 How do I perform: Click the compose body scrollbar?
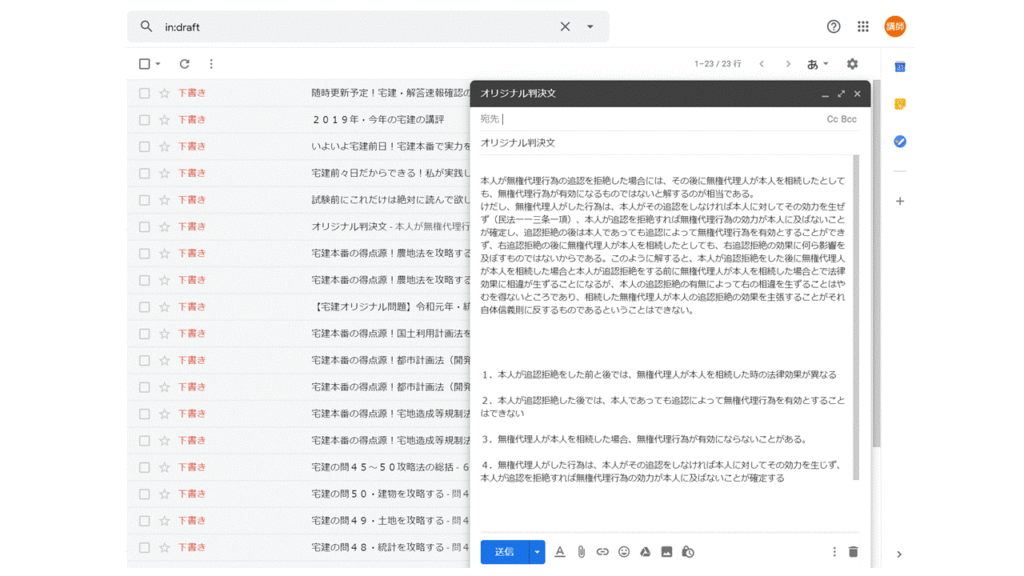click(856, 317)
